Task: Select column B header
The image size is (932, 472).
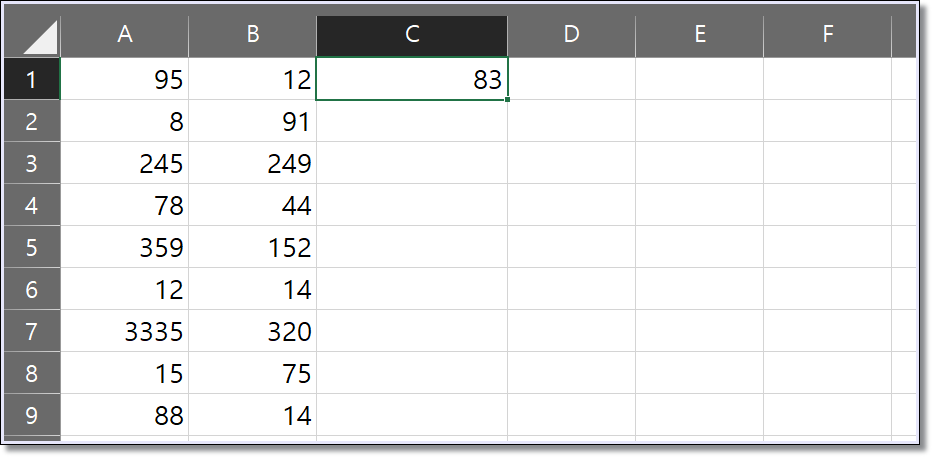Action: (253, 36)
